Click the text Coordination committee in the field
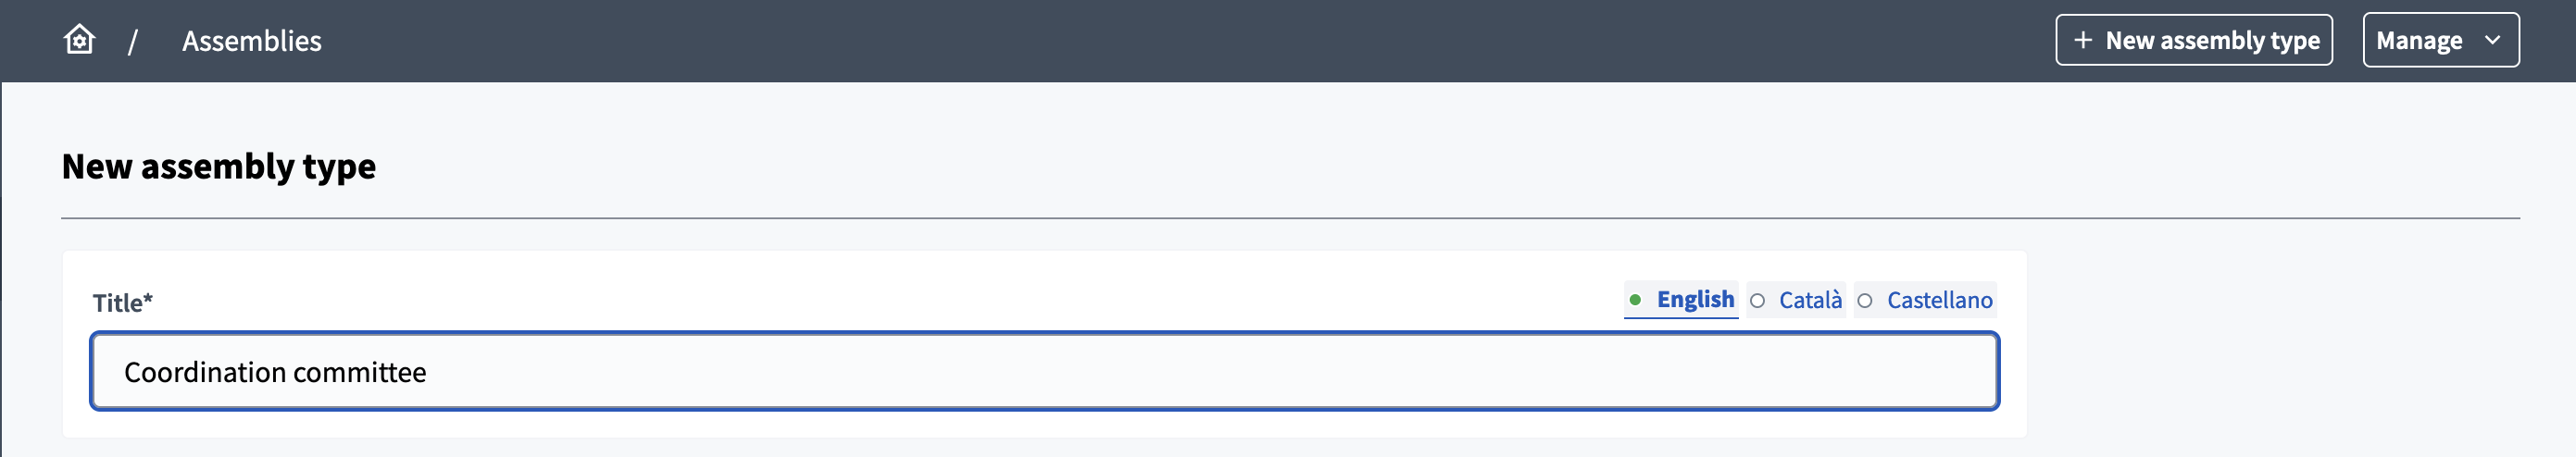 click(x=275, y=372)
